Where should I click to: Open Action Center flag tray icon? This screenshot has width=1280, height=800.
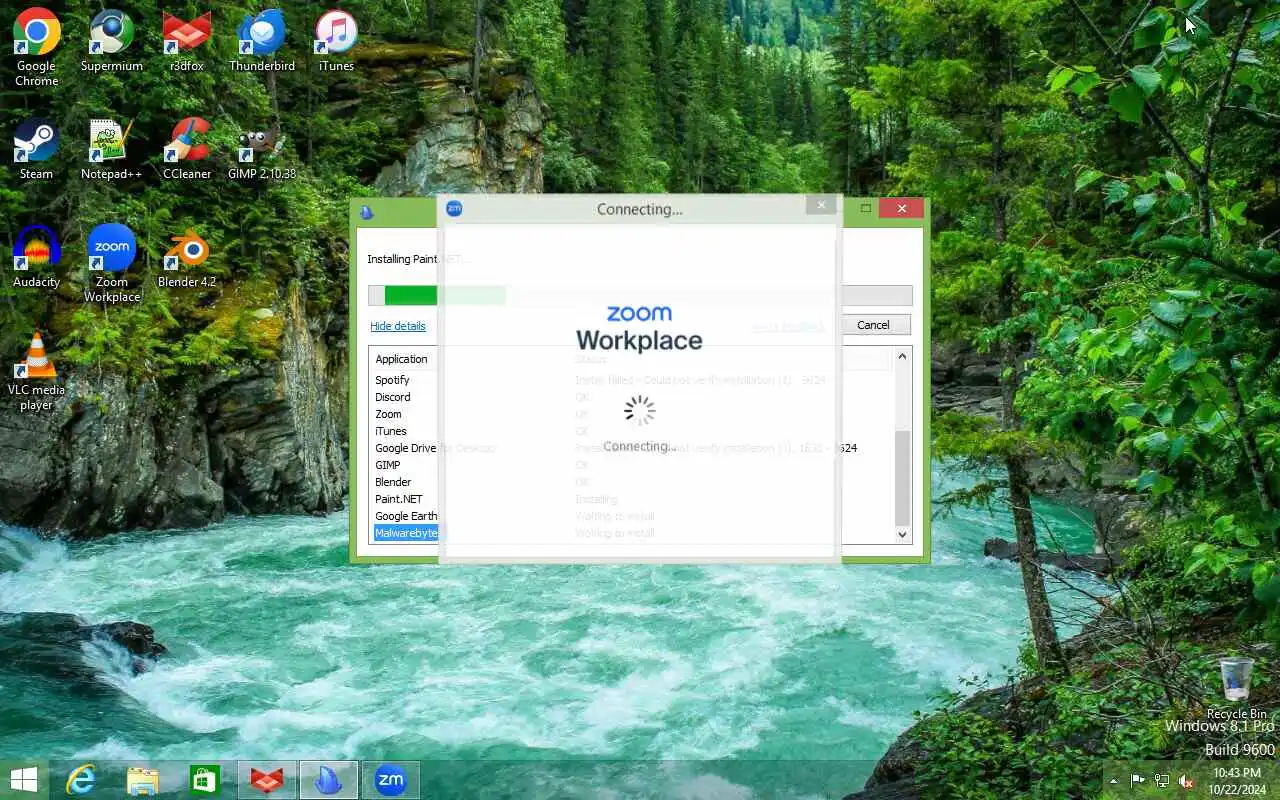point(1138,780)
